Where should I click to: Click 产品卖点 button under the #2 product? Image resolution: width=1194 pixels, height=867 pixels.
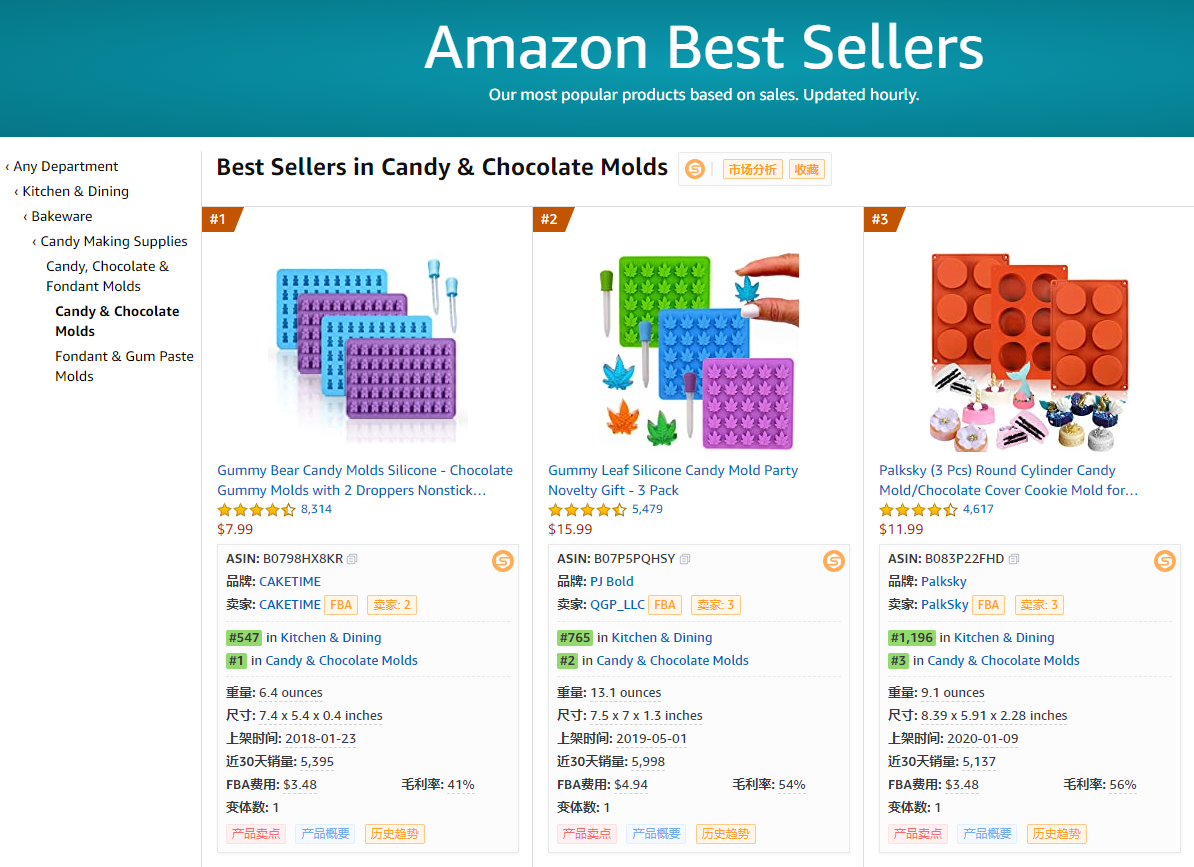point(586,834)
